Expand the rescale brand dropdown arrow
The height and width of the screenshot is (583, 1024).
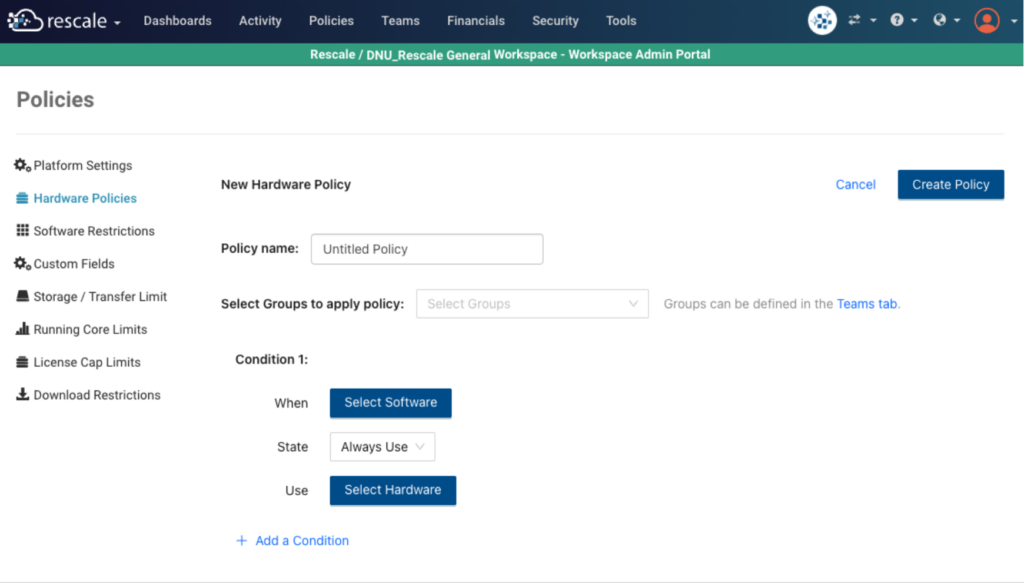(117, 22)
